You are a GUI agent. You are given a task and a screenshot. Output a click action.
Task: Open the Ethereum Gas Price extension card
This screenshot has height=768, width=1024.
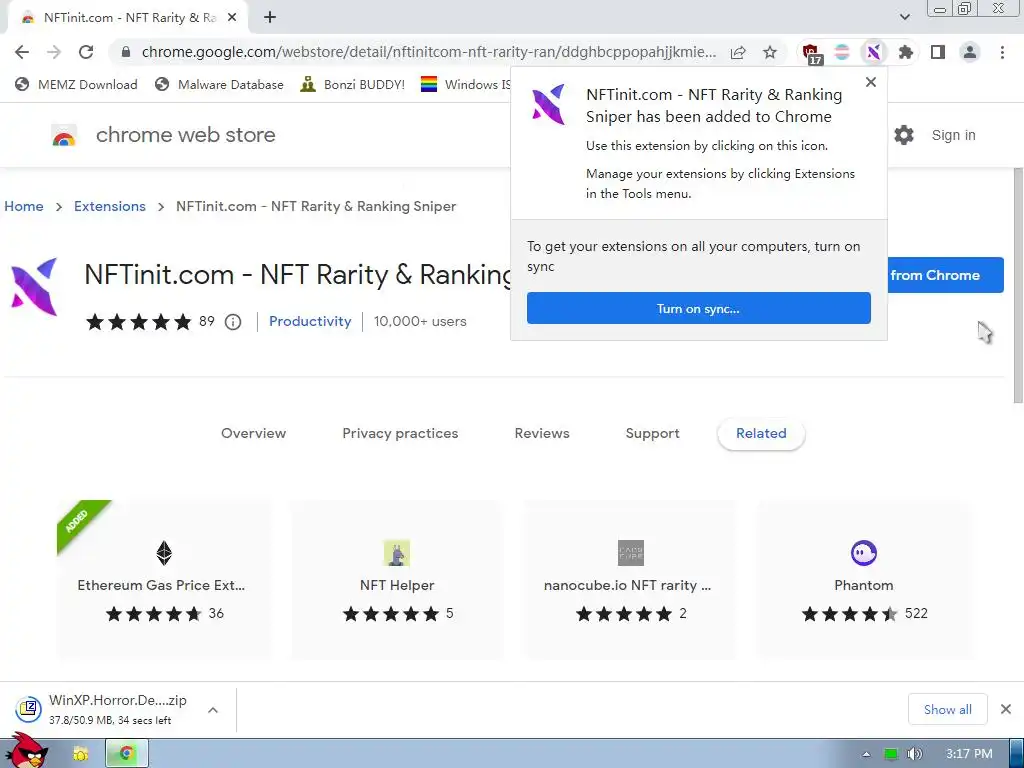pos(163,579)
